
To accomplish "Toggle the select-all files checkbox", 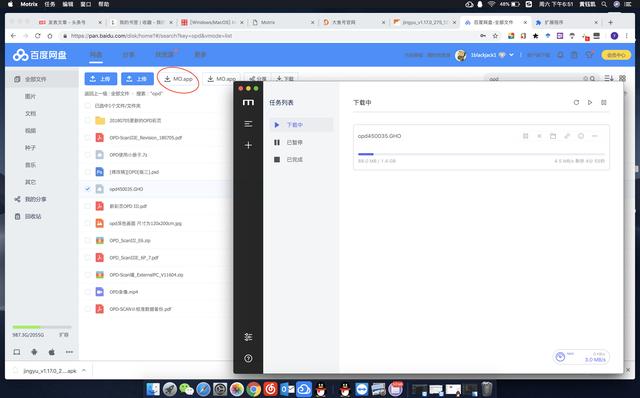I will 87,106.
